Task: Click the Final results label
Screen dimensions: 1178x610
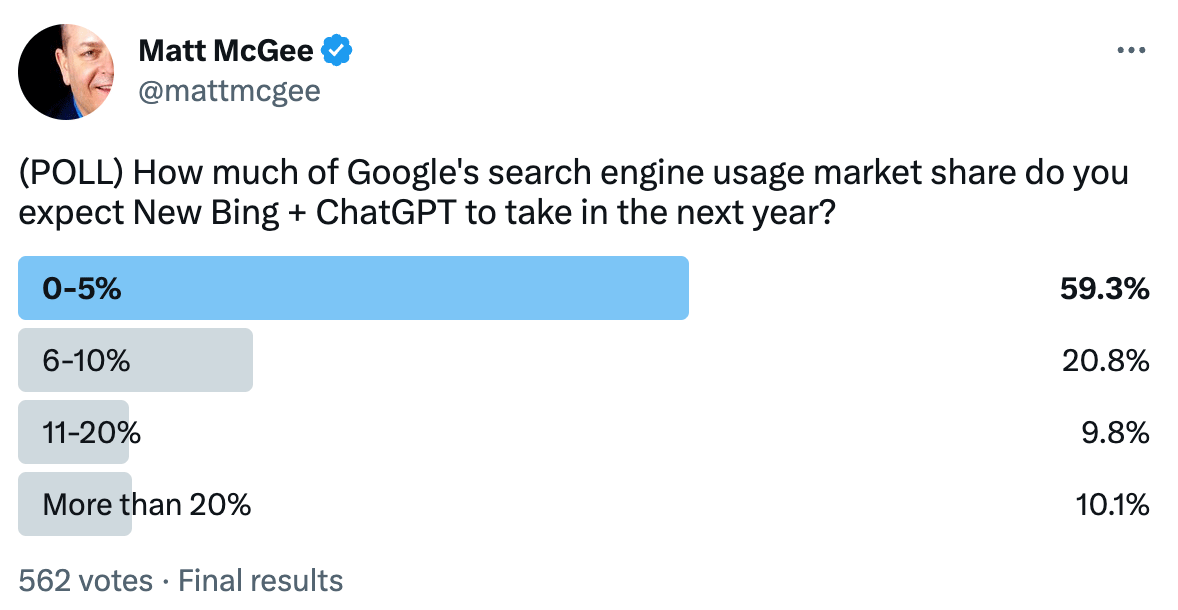Action: pyautogui.click(x=261, y=581)
